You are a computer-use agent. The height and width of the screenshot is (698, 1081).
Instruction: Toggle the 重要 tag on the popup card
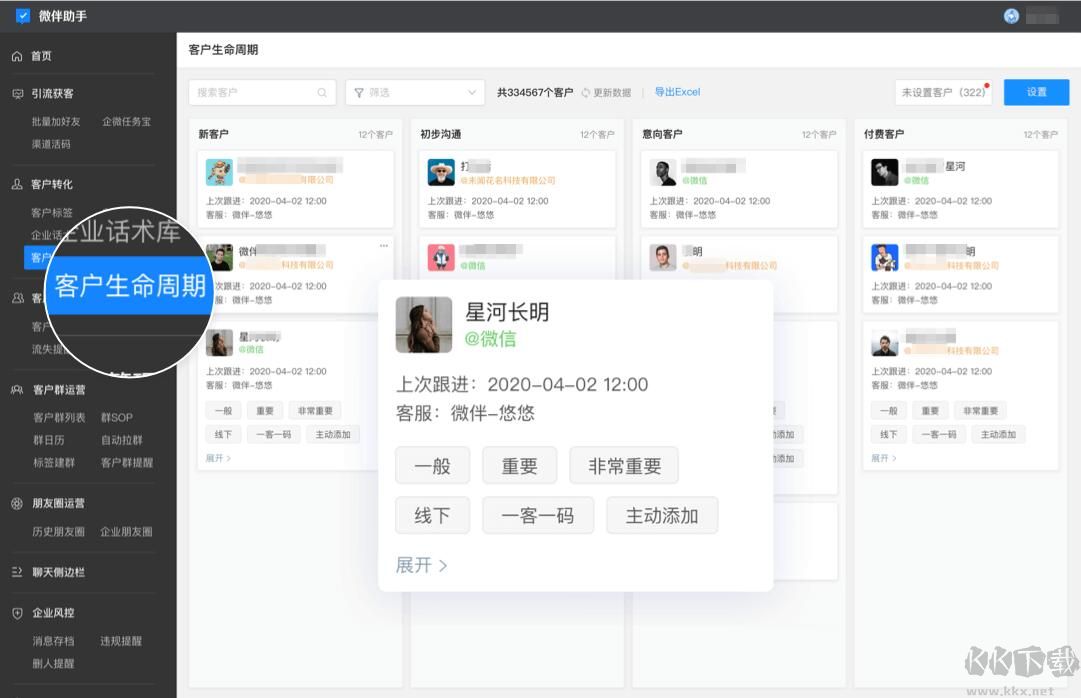pos(519,464)
